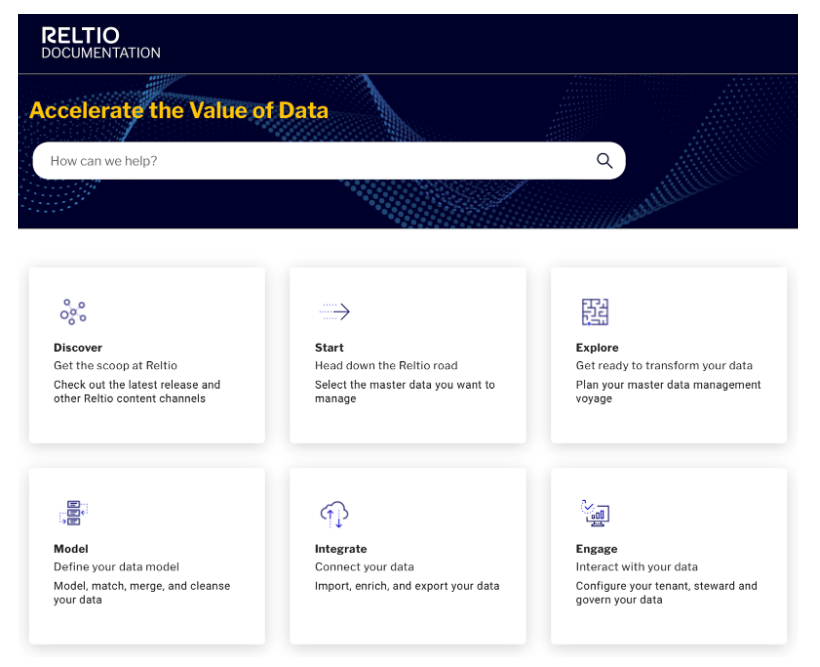Open the Model heading link
The height and width of the screenshot is (667, 820).
point(71,549)
